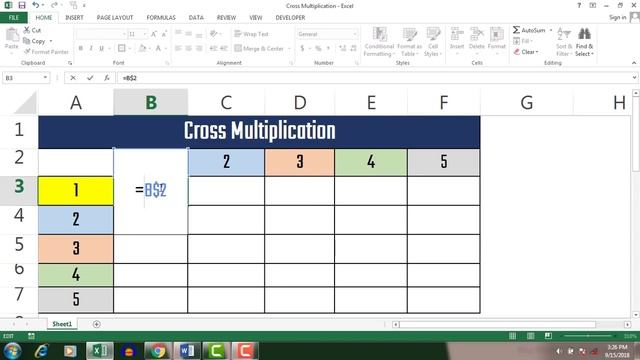The width and height of the screenshot is (640, 360).
Task: Click the Format cells icon
Action: click(496, 34)
